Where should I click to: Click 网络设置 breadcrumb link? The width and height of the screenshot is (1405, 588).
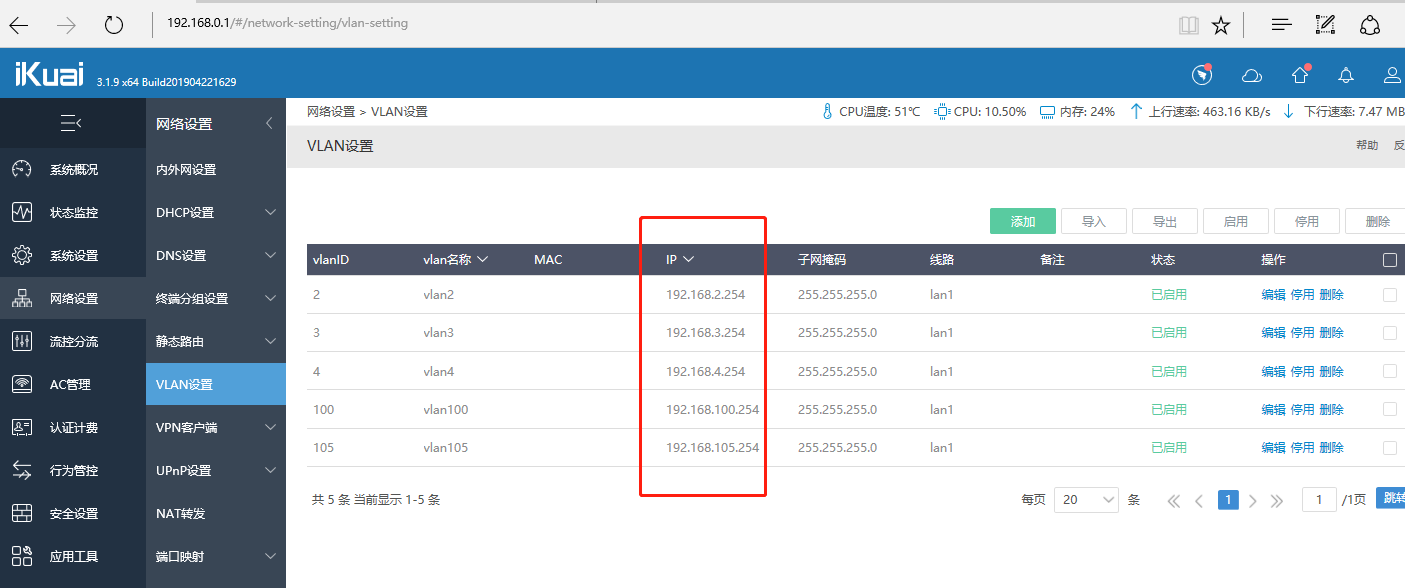click(331, 111)
